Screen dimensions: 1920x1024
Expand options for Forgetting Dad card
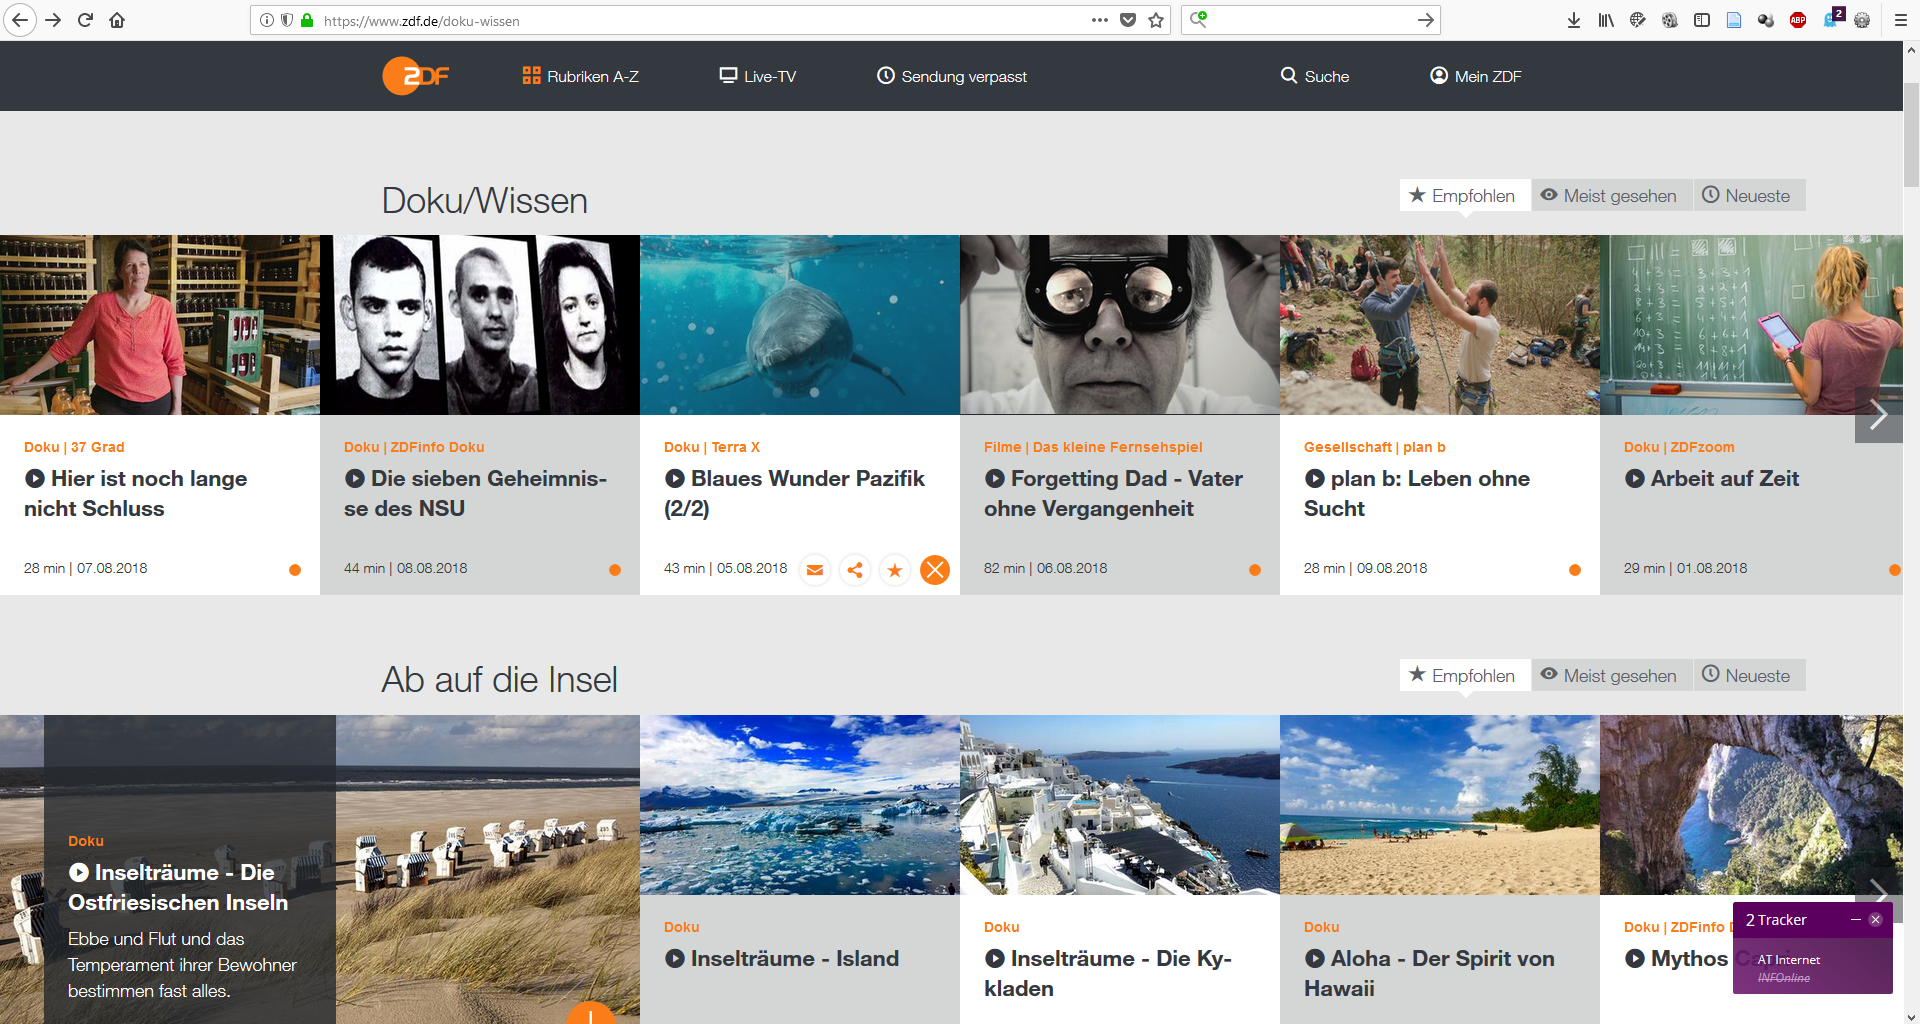coord(1255,570)
